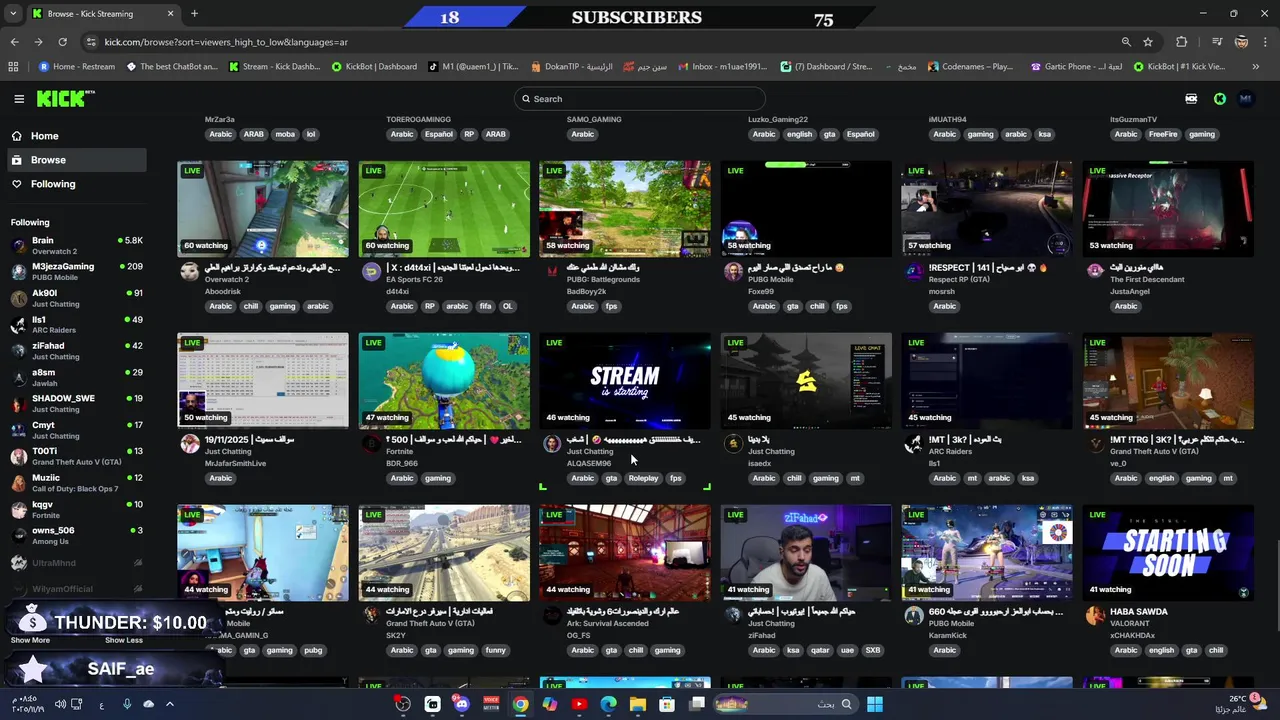Open 'Gartic Phone' bookmark

click(1075, 67)
